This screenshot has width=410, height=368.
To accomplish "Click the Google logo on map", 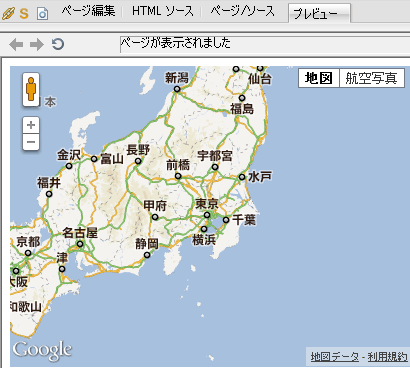I will [x=42, y=350].
